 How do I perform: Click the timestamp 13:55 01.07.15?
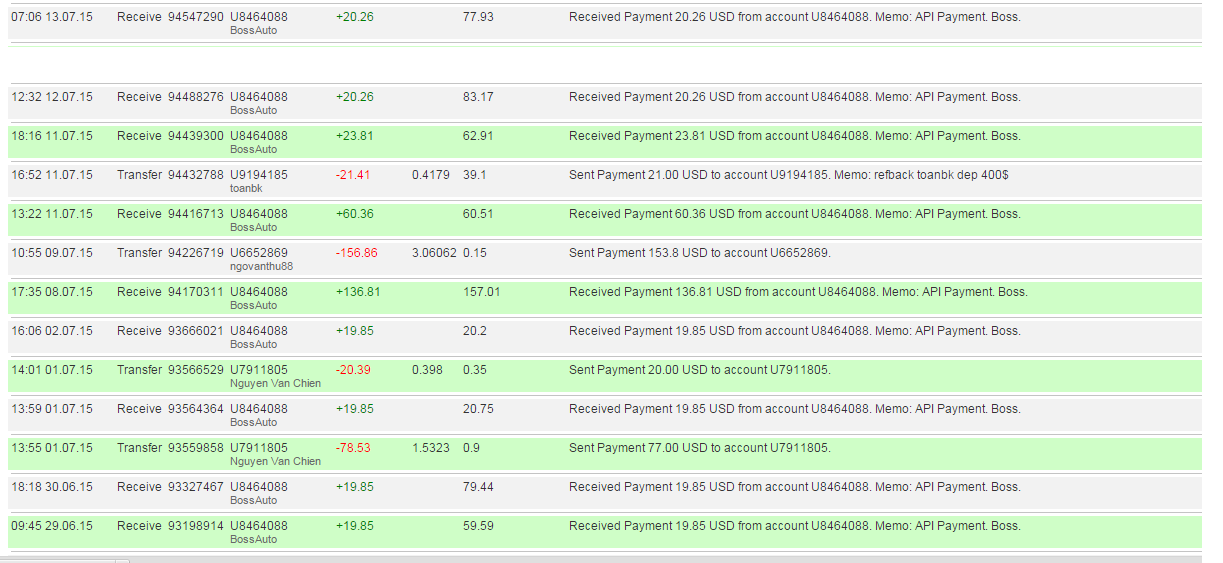click(x=52, y=448)
